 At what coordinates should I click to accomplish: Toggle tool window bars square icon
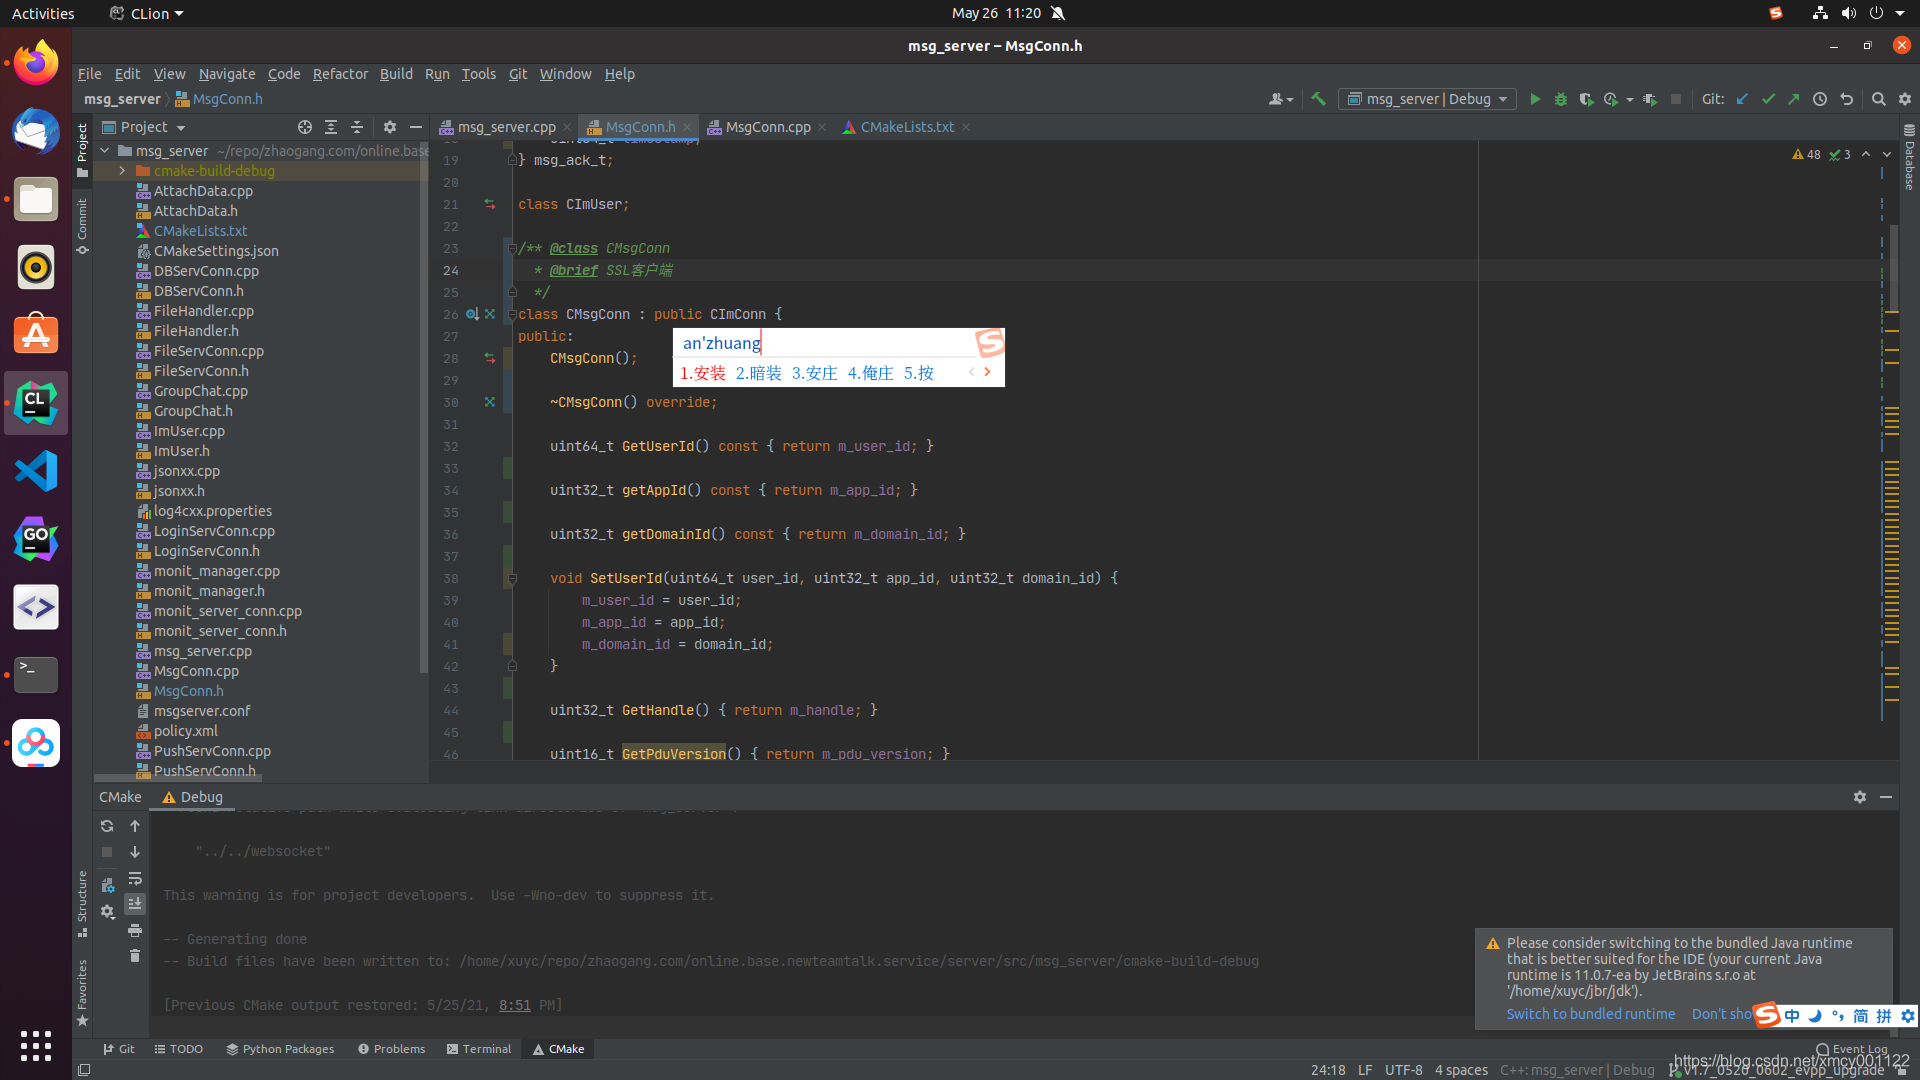click(x=84, y=1070)
